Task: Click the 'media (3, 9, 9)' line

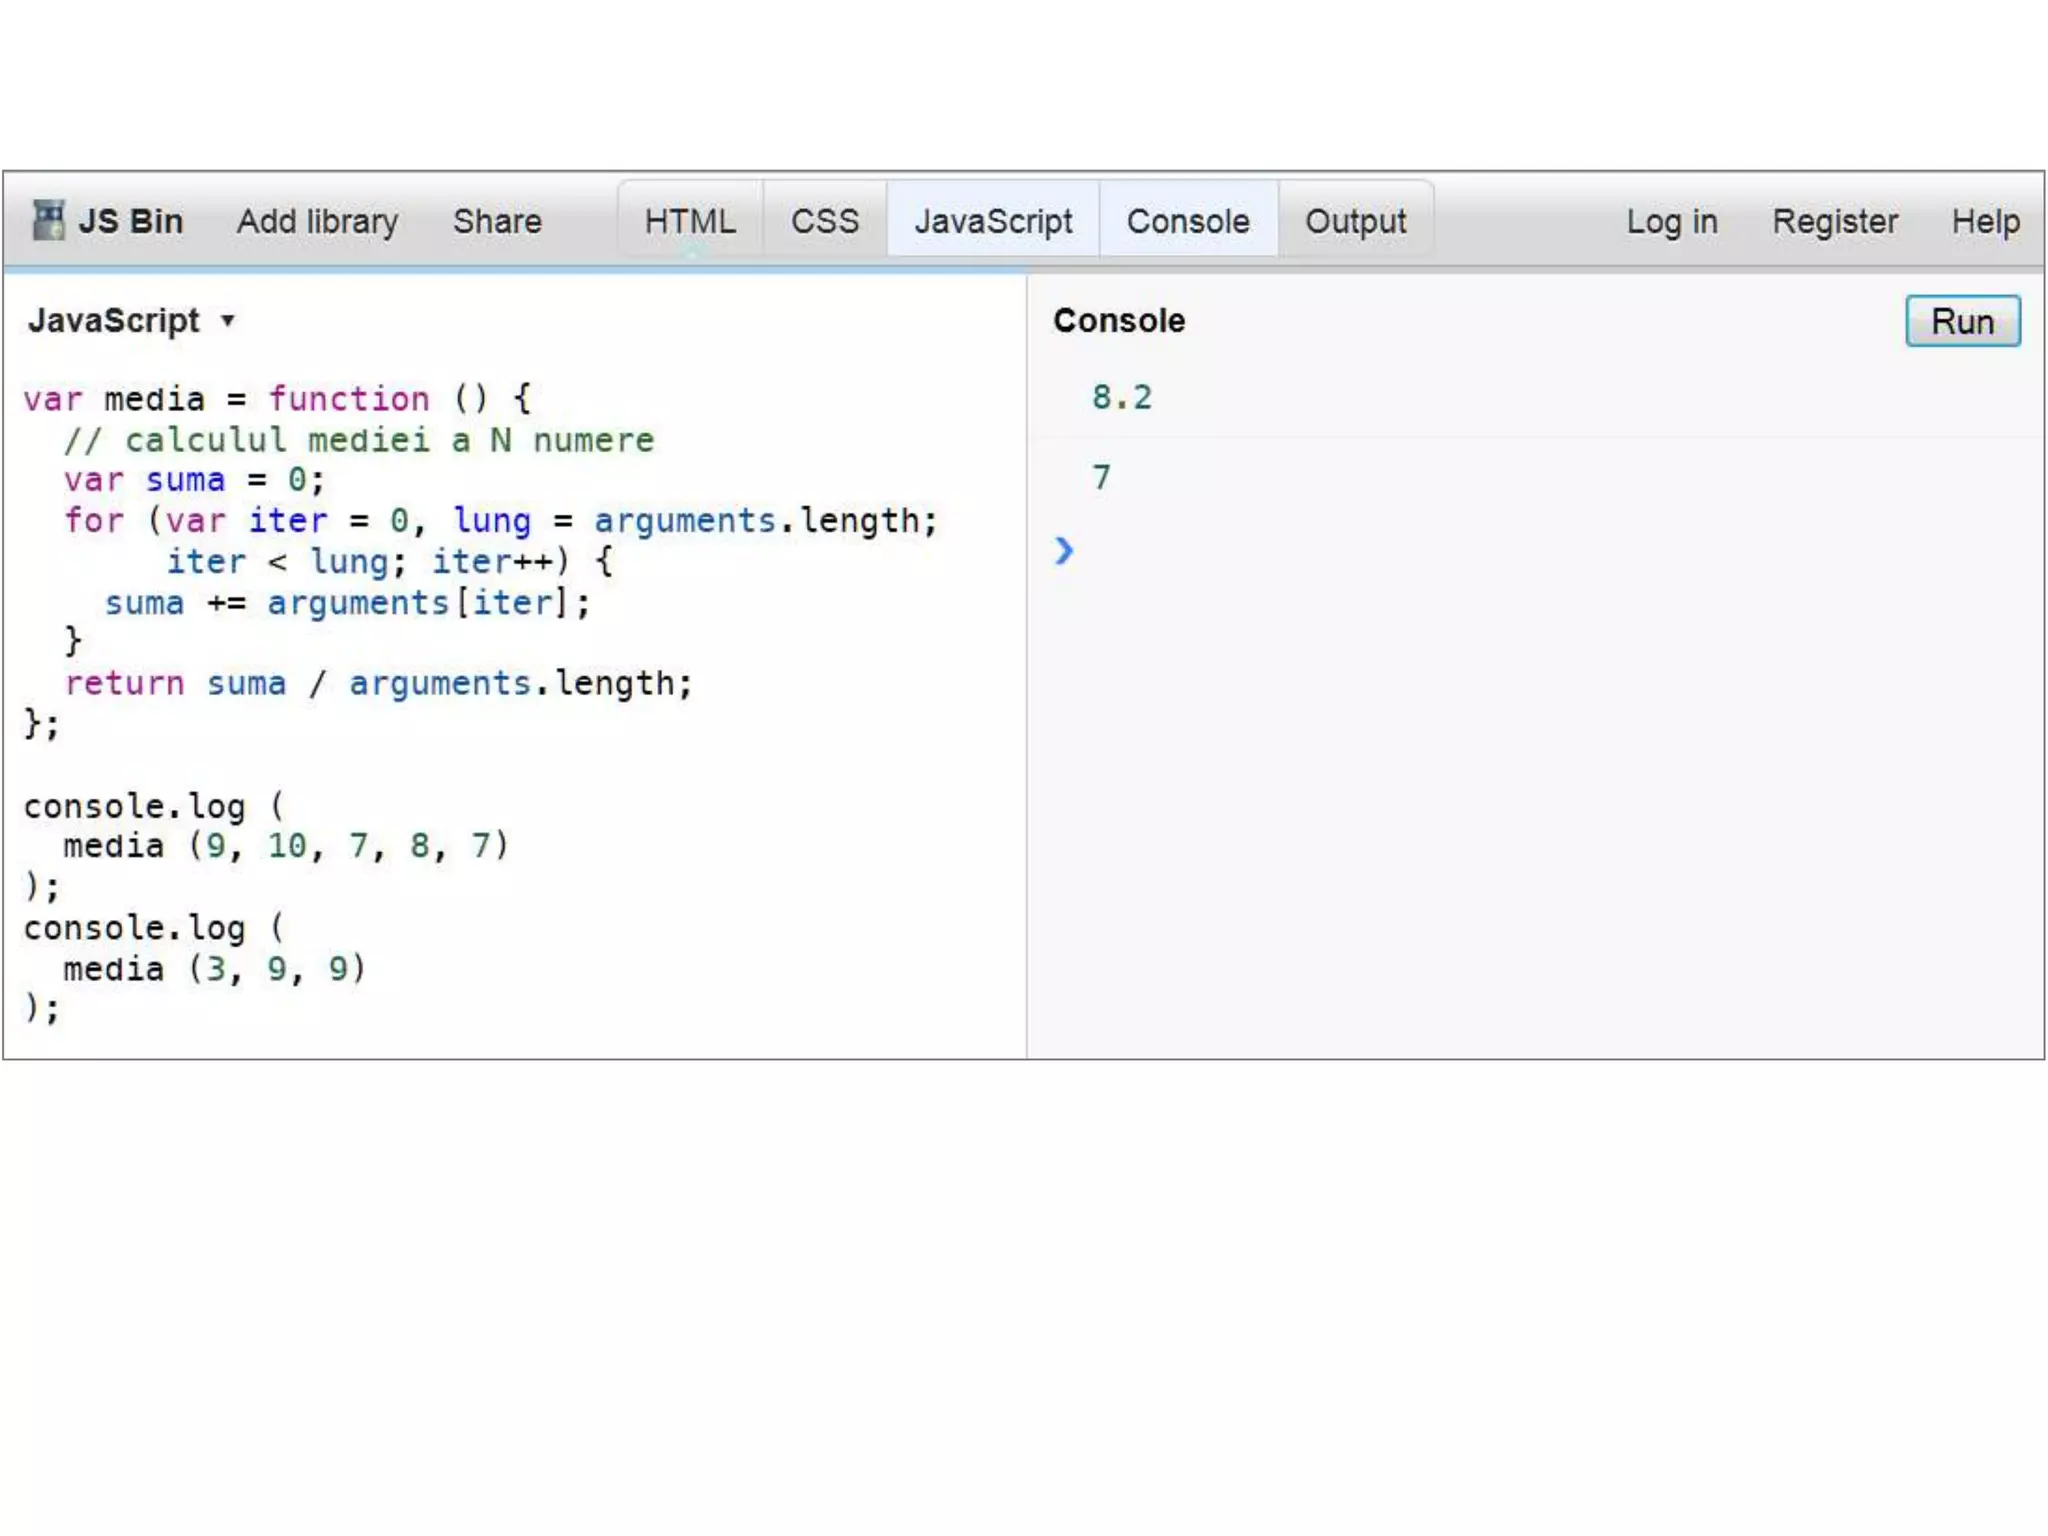Action: point(215,969)
